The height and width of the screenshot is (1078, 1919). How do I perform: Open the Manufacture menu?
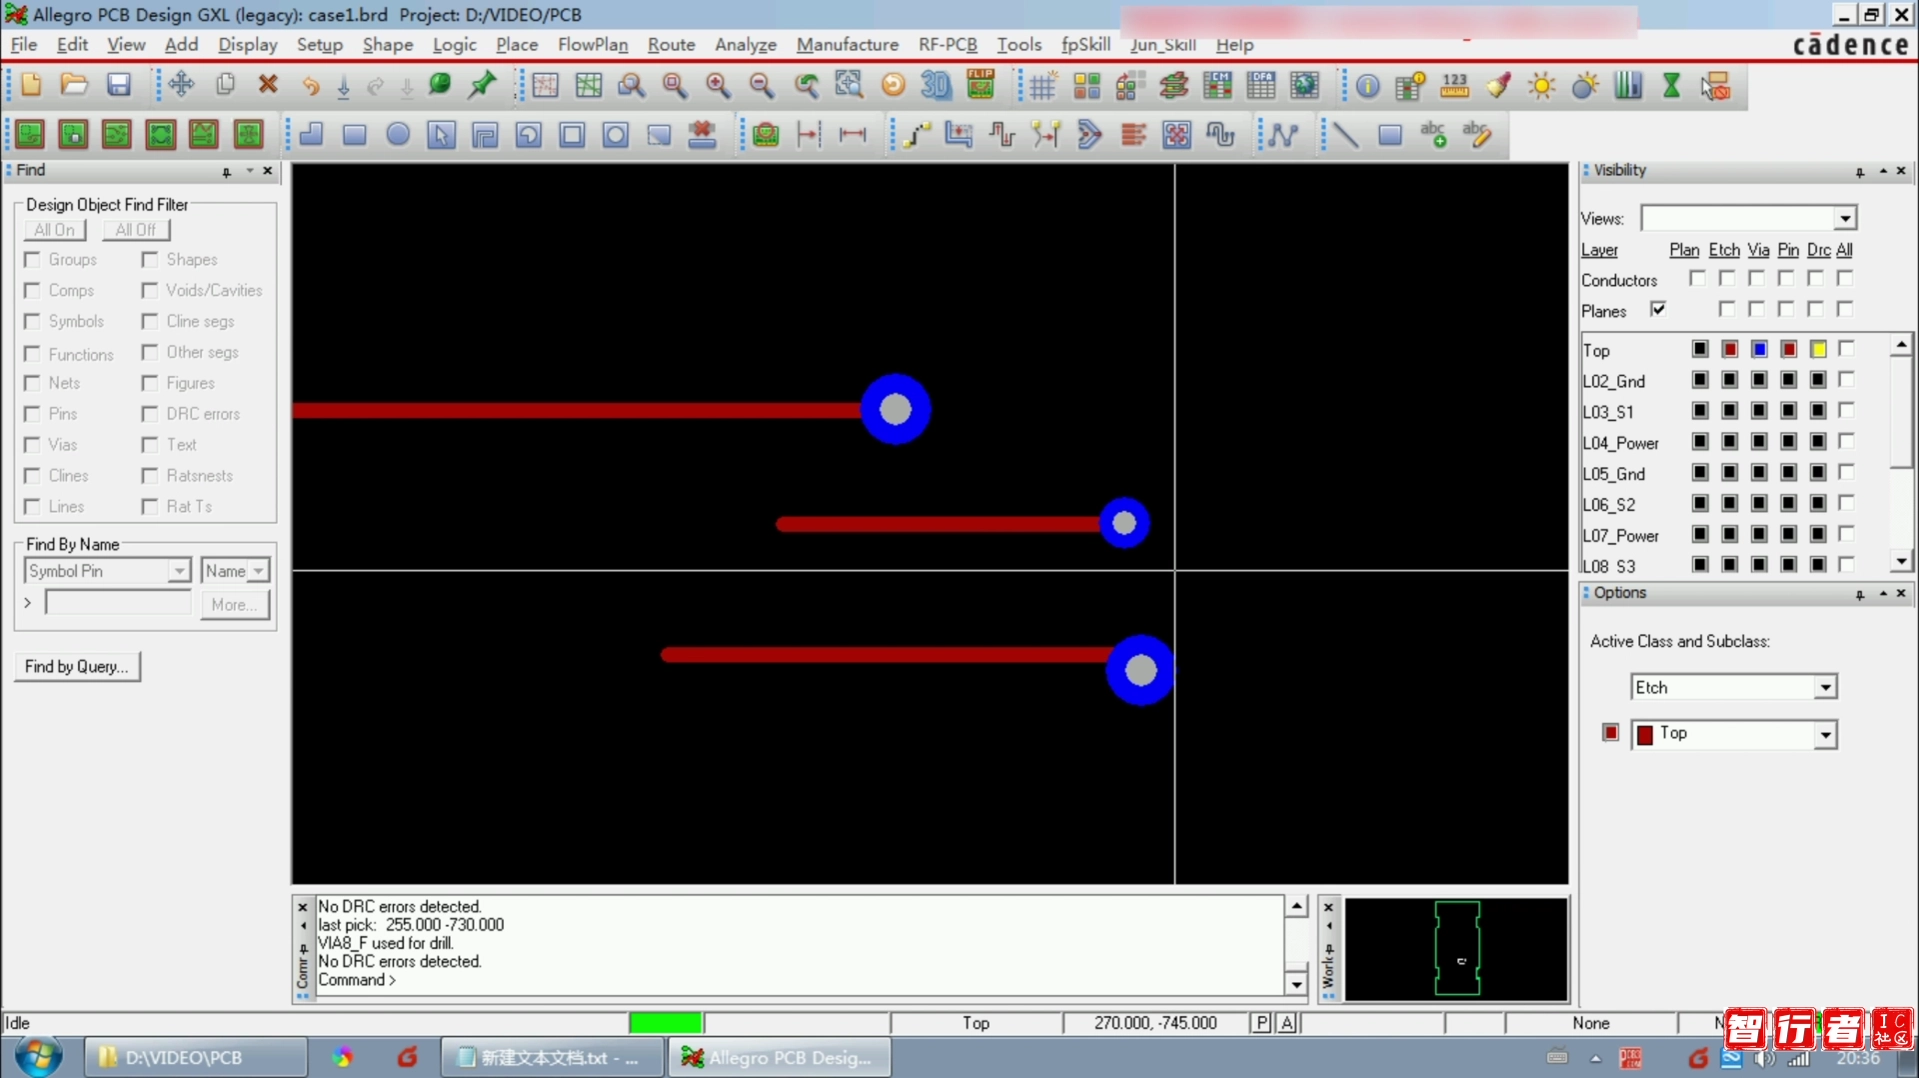[847, 45]
